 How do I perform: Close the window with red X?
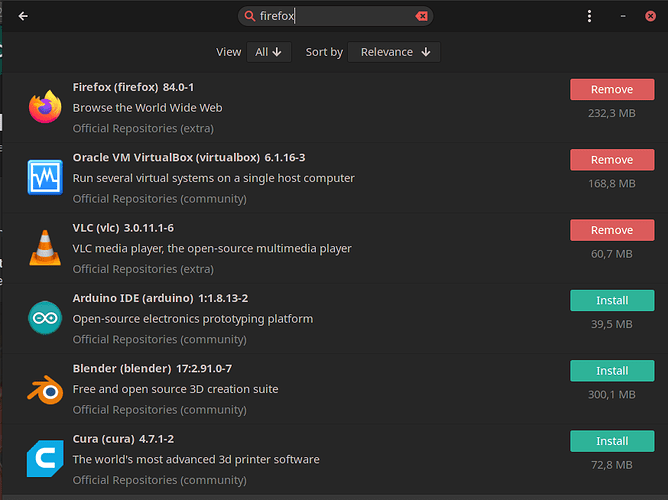pyautogui.click(x=650, y=16)
